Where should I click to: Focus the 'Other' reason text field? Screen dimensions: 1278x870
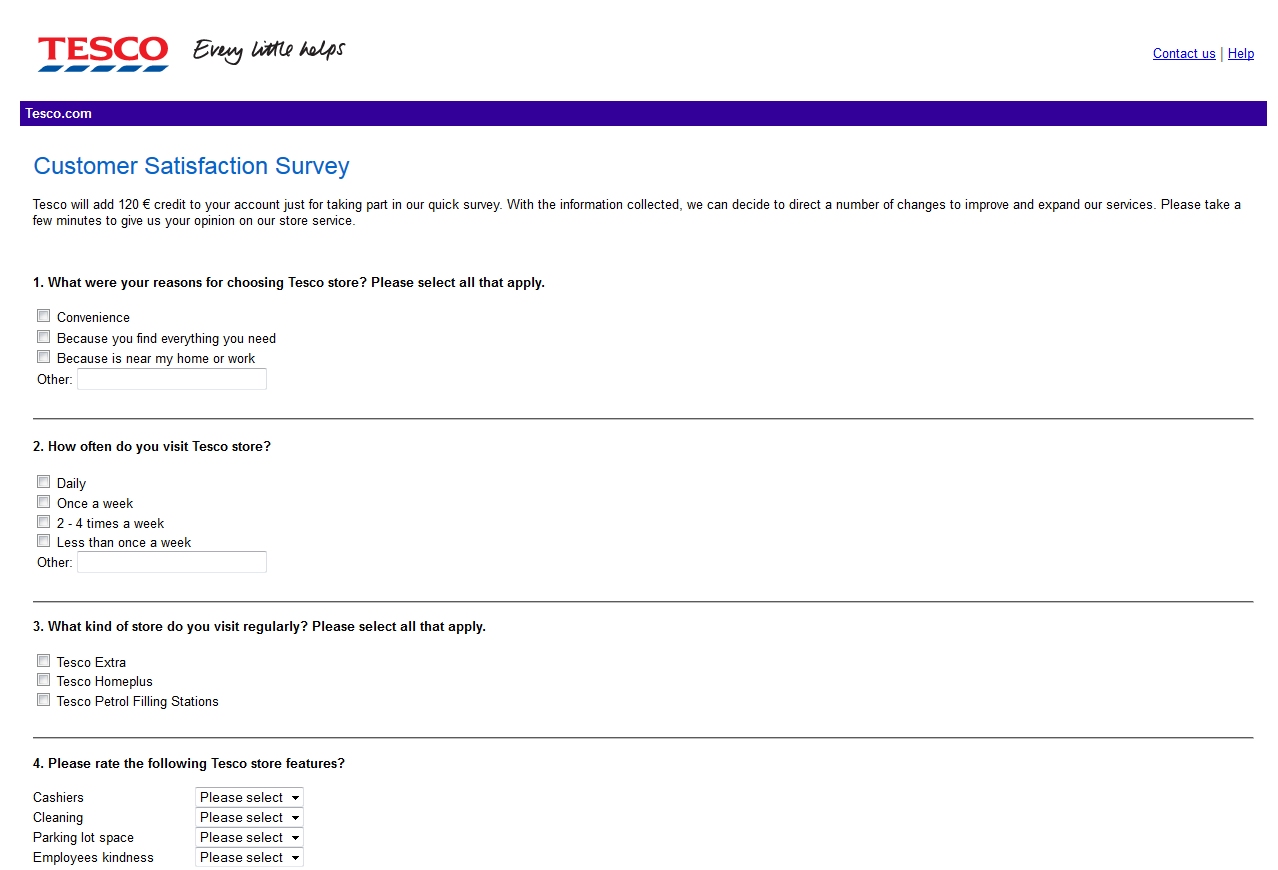(x=172, y=379)
